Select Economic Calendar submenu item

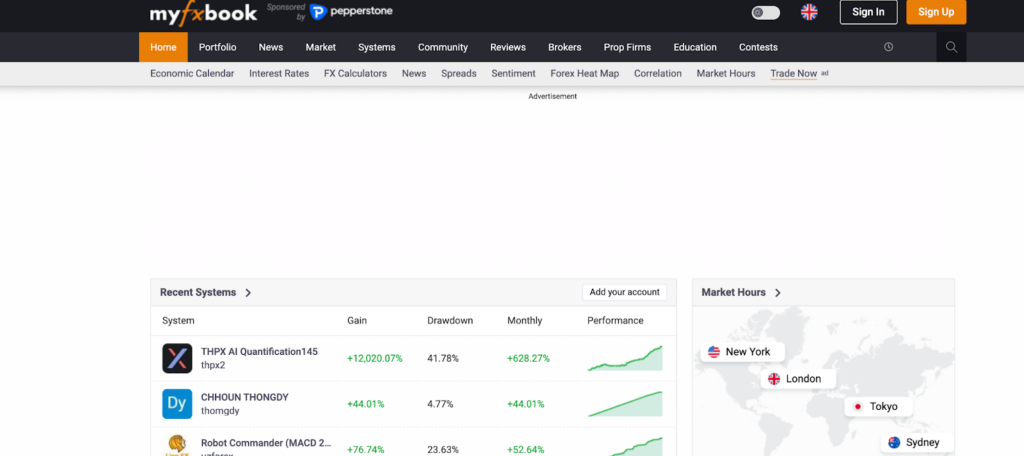click(192, 73)
